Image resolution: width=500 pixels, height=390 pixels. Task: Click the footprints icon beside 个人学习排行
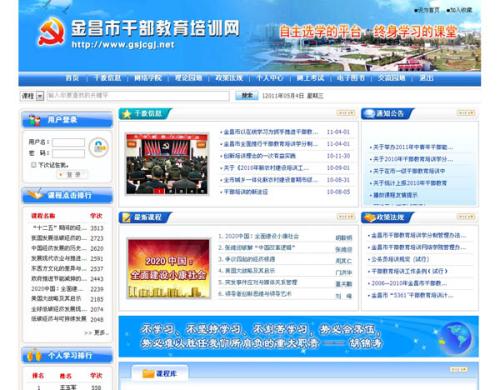pyautogui.click(x=34, y=356)
